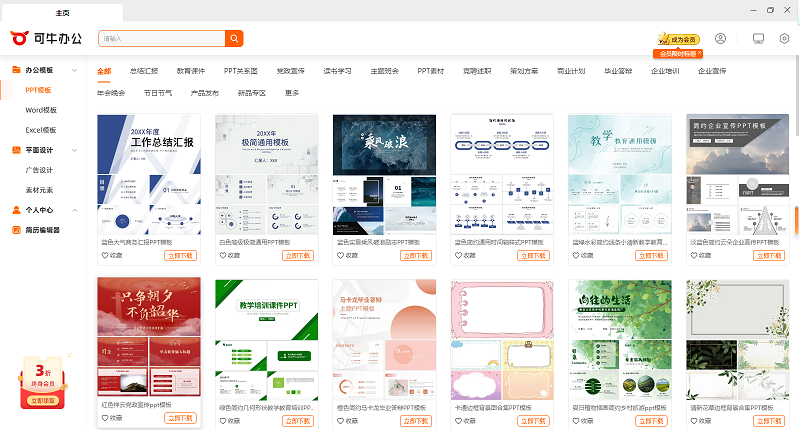Open the user account profile icon

(720, 39)
